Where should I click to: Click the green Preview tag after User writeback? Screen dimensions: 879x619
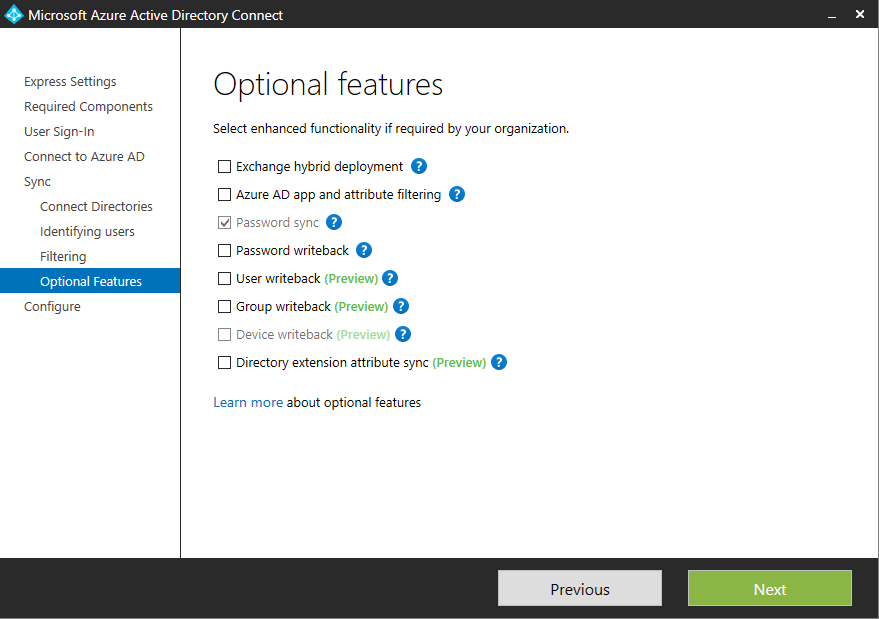click(x=351, y=279)
